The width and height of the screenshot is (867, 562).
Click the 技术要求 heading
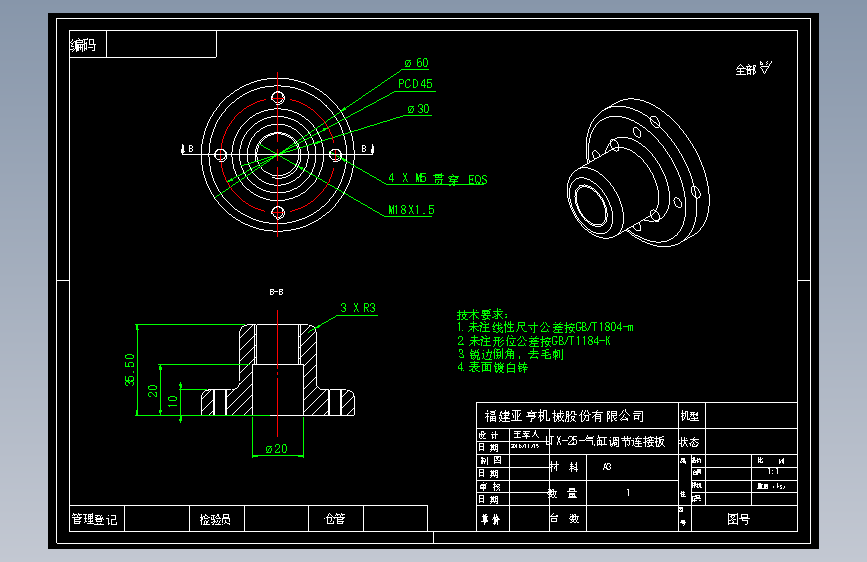(482, 315)
